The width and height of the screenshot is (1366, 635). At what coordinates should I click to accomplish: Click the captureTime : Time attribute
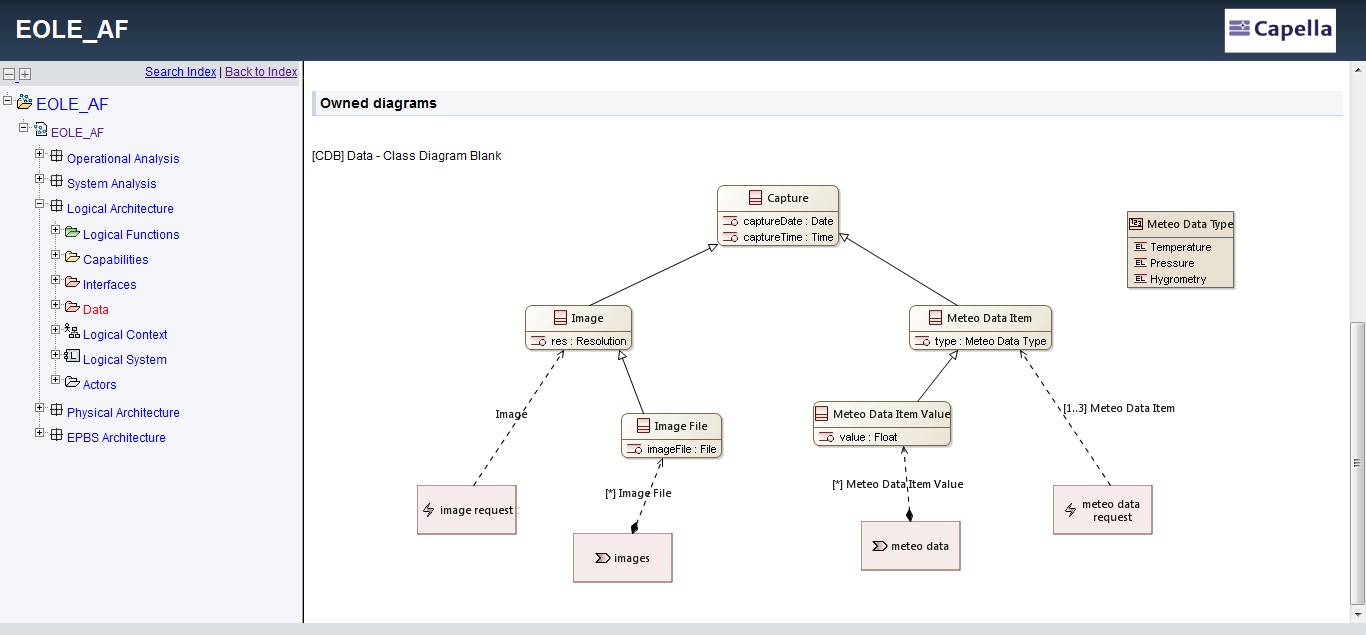point(779,237)
